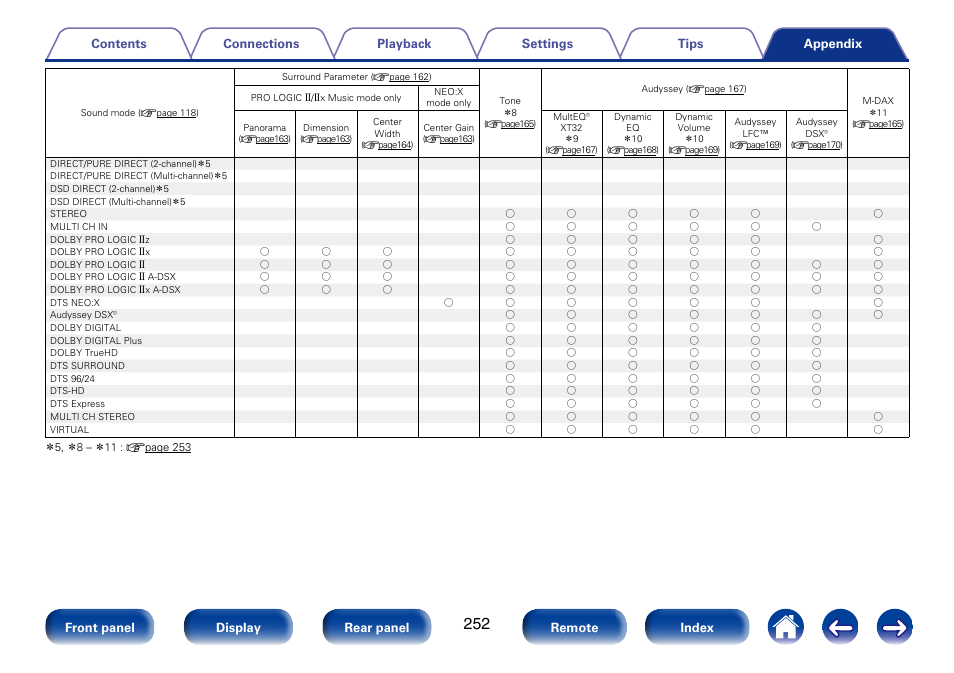Click the plain "DOLBY PRO LOGIC II" row label
Screen dimensions: 954x673
pos(97,265)
